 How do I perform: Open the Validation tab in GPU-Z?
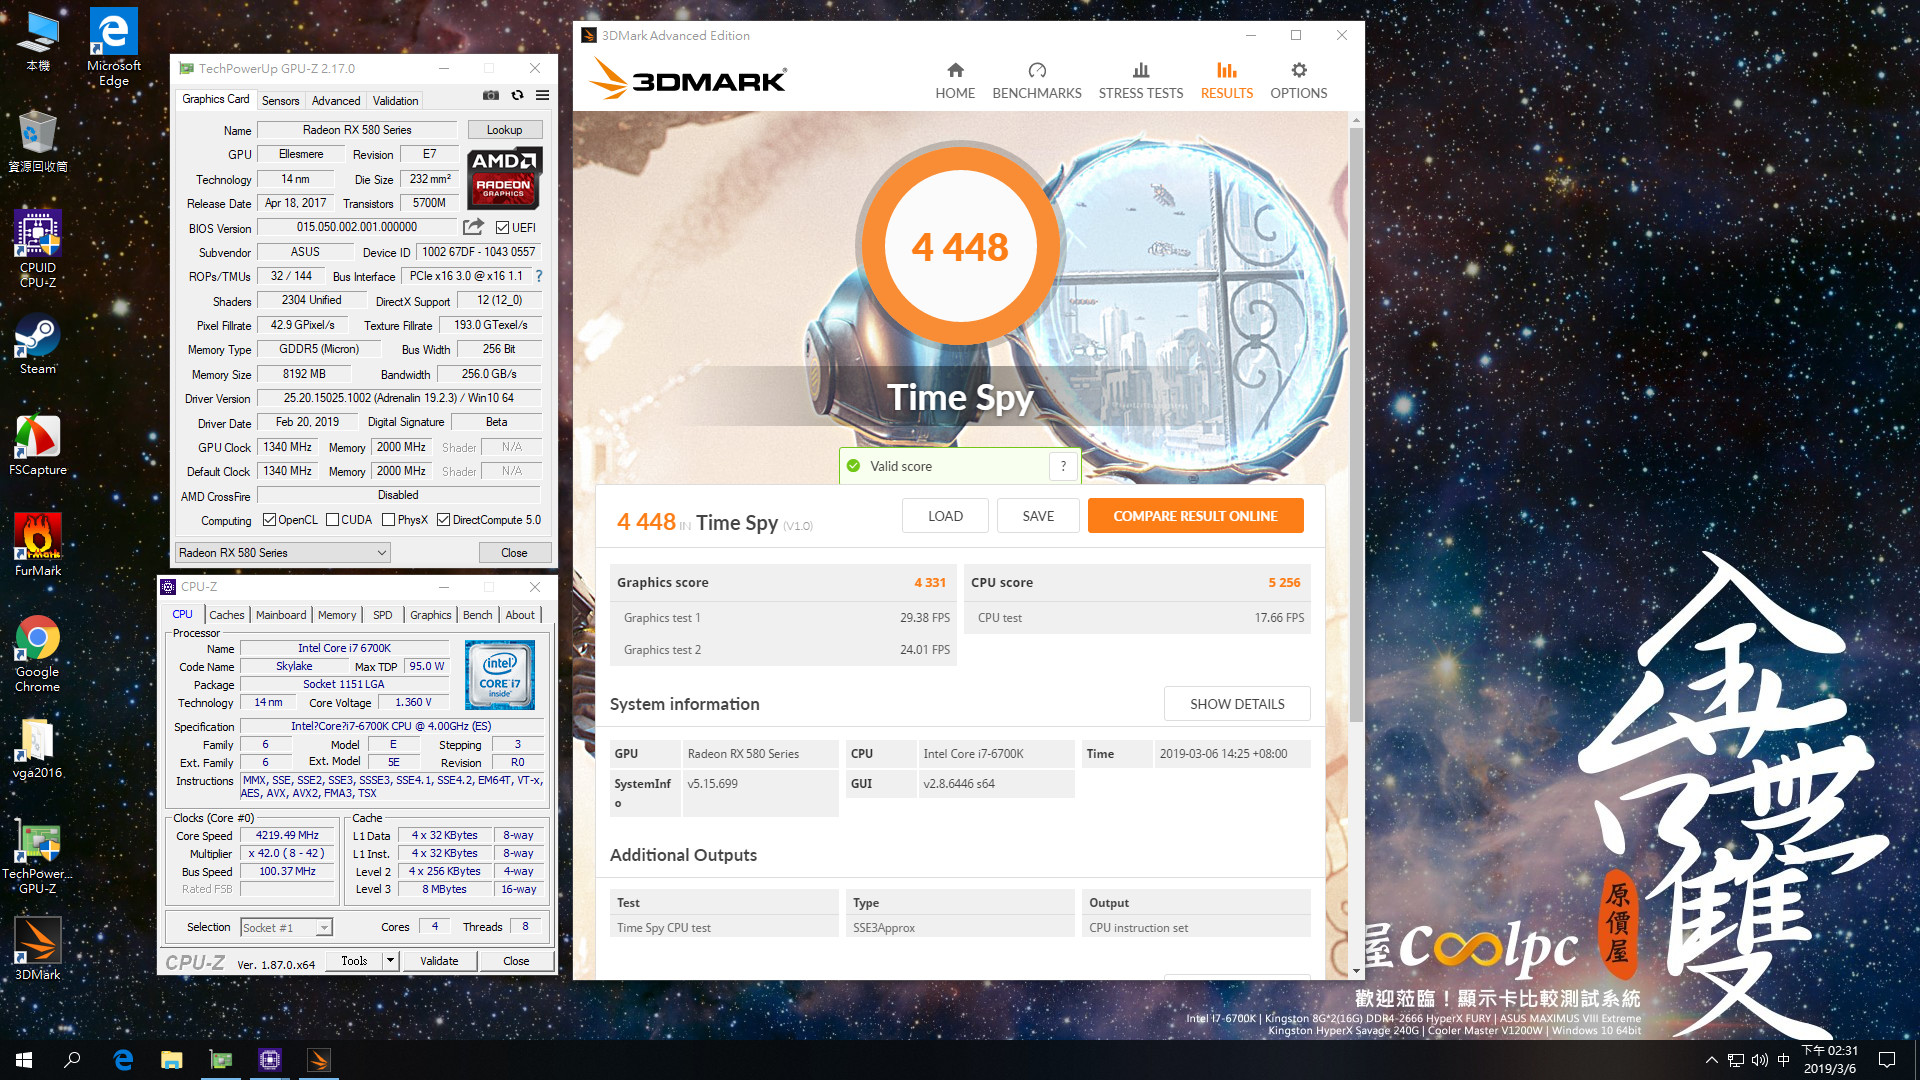395,101
